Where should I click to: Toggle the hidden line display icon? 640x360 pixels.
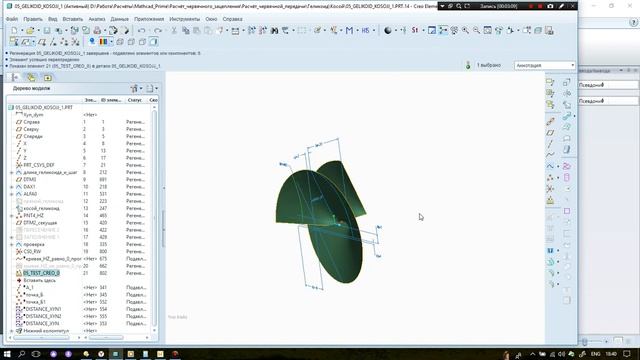[131, 42]
